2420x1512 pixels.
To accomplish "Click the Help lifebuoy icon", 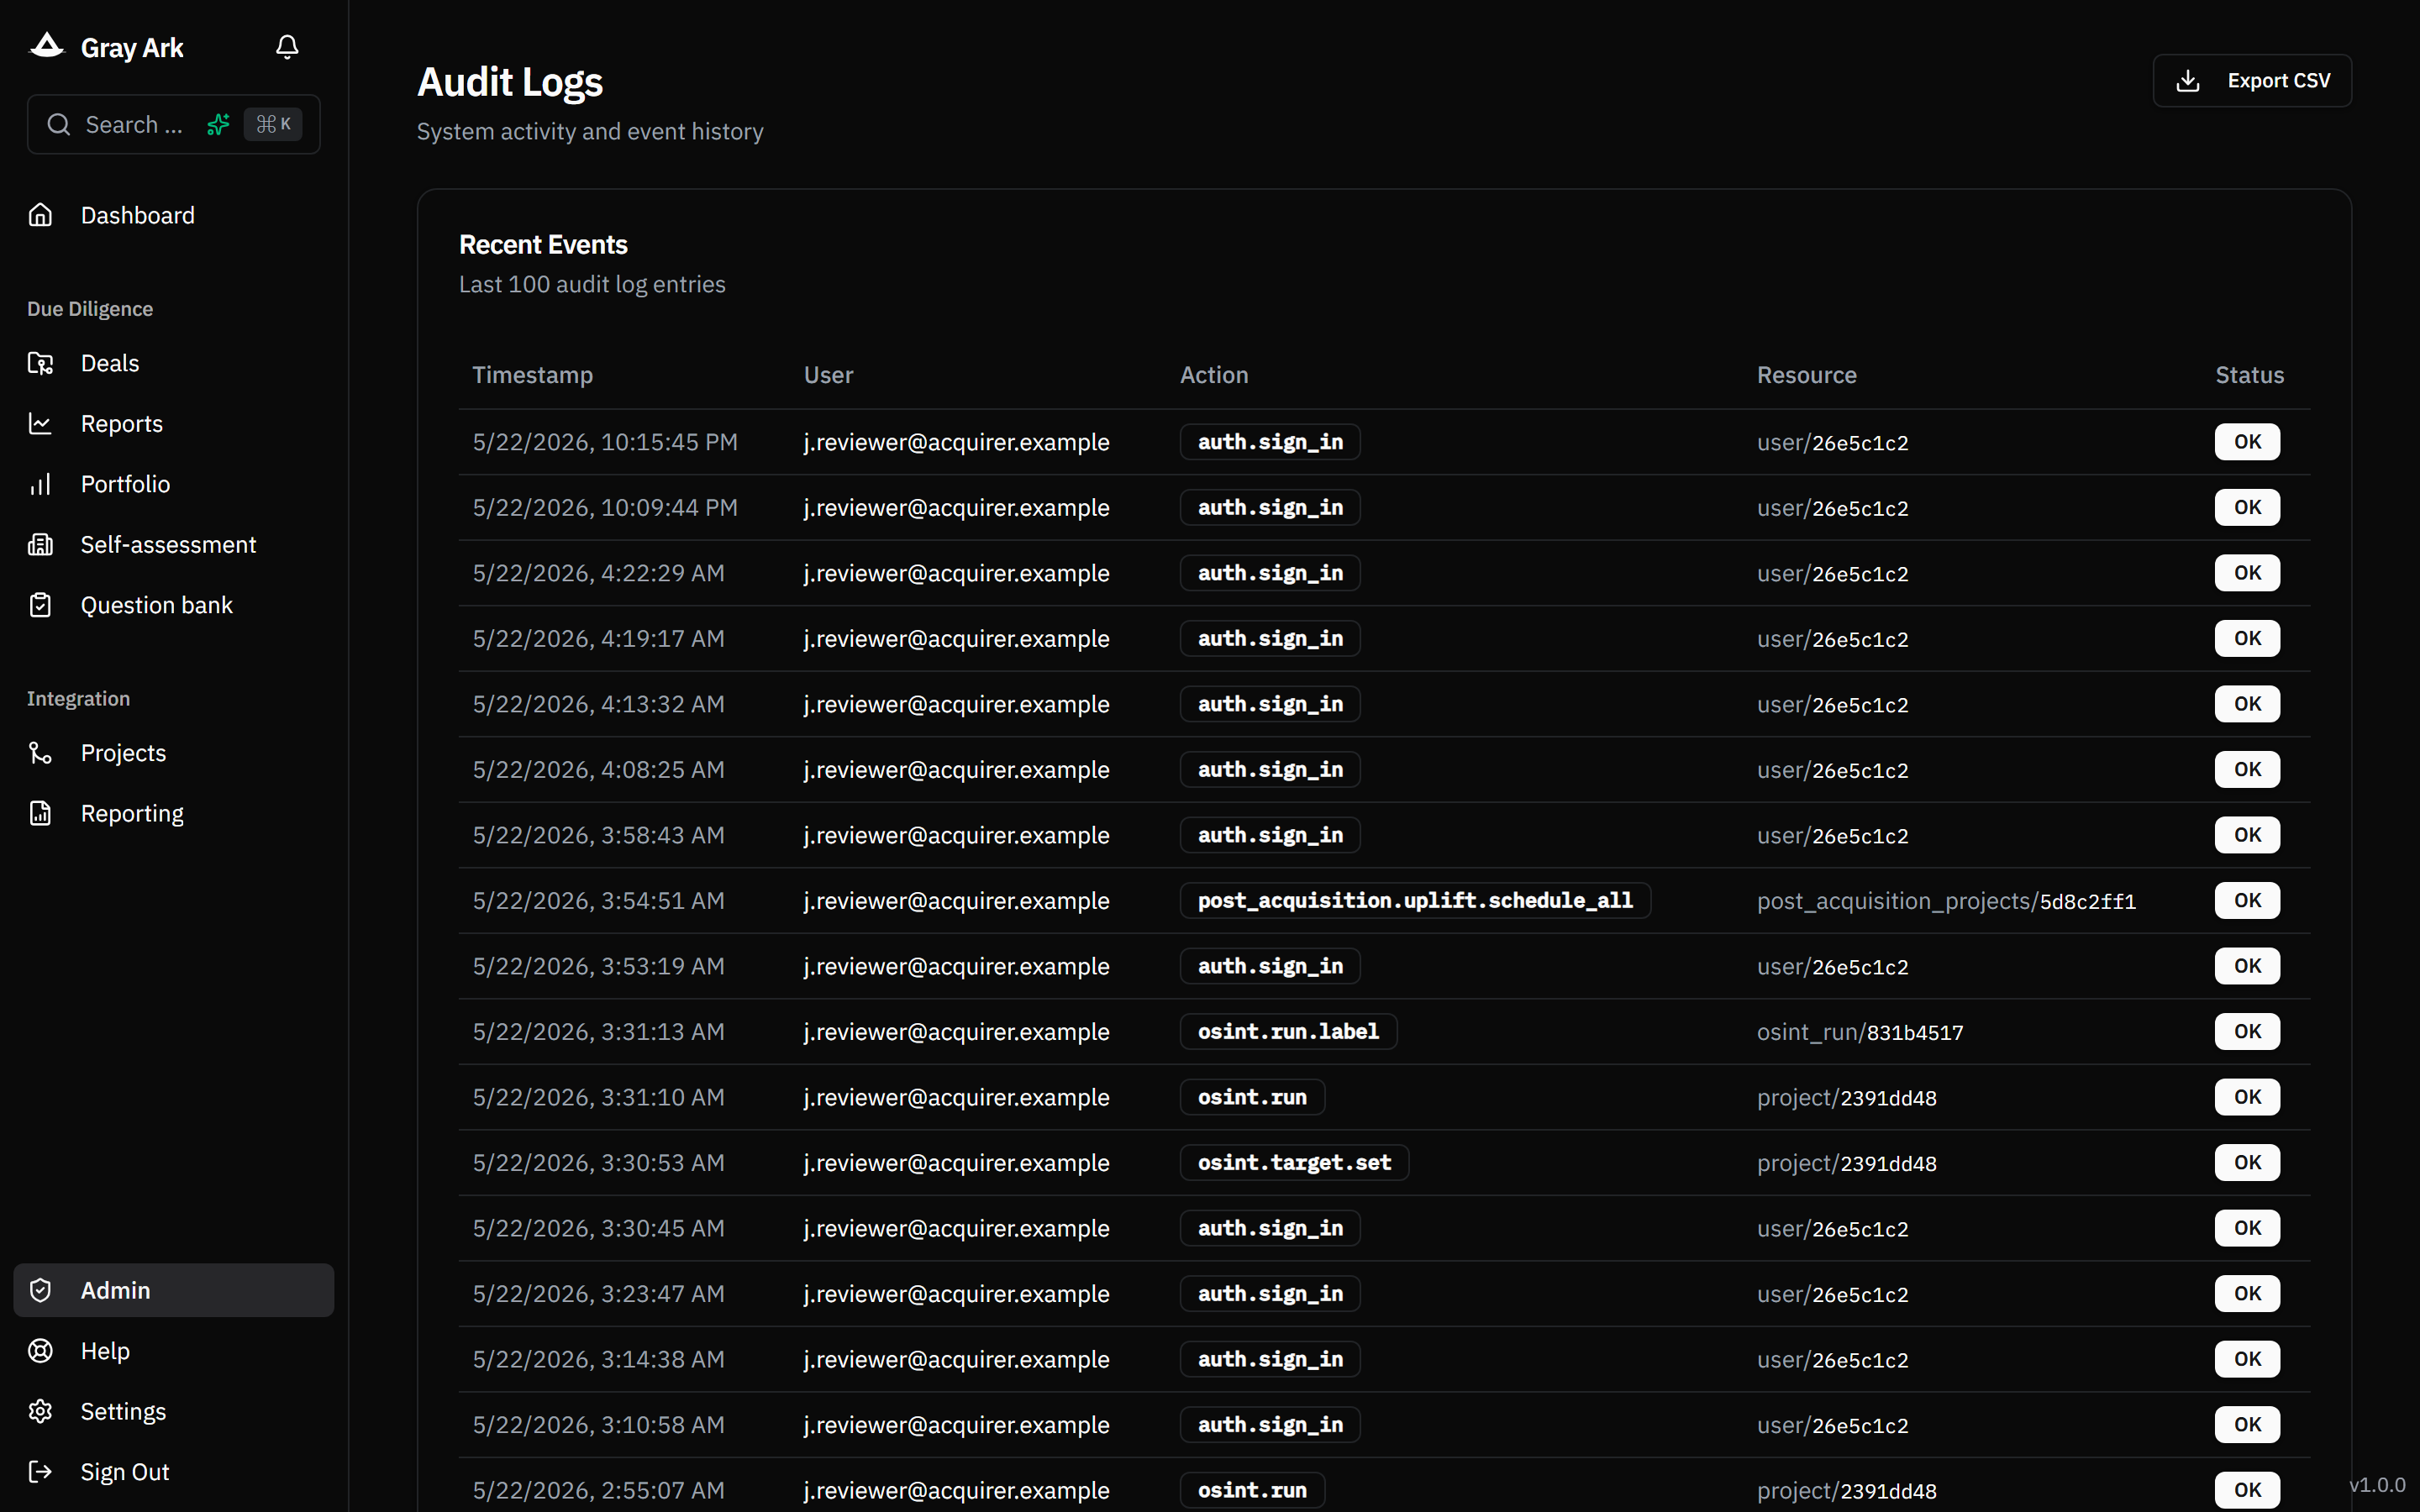I will click(40, 1351).
